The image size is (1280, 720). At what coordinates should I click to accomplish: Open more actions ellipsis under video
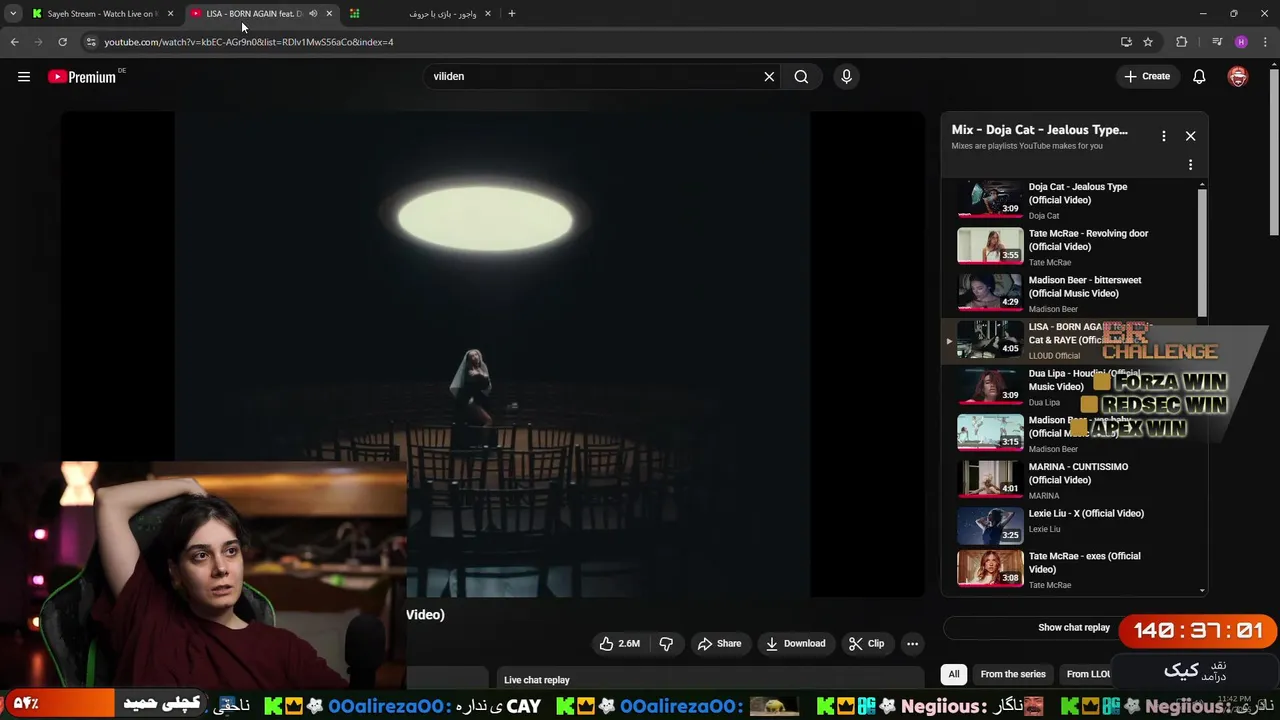(912, 644)
